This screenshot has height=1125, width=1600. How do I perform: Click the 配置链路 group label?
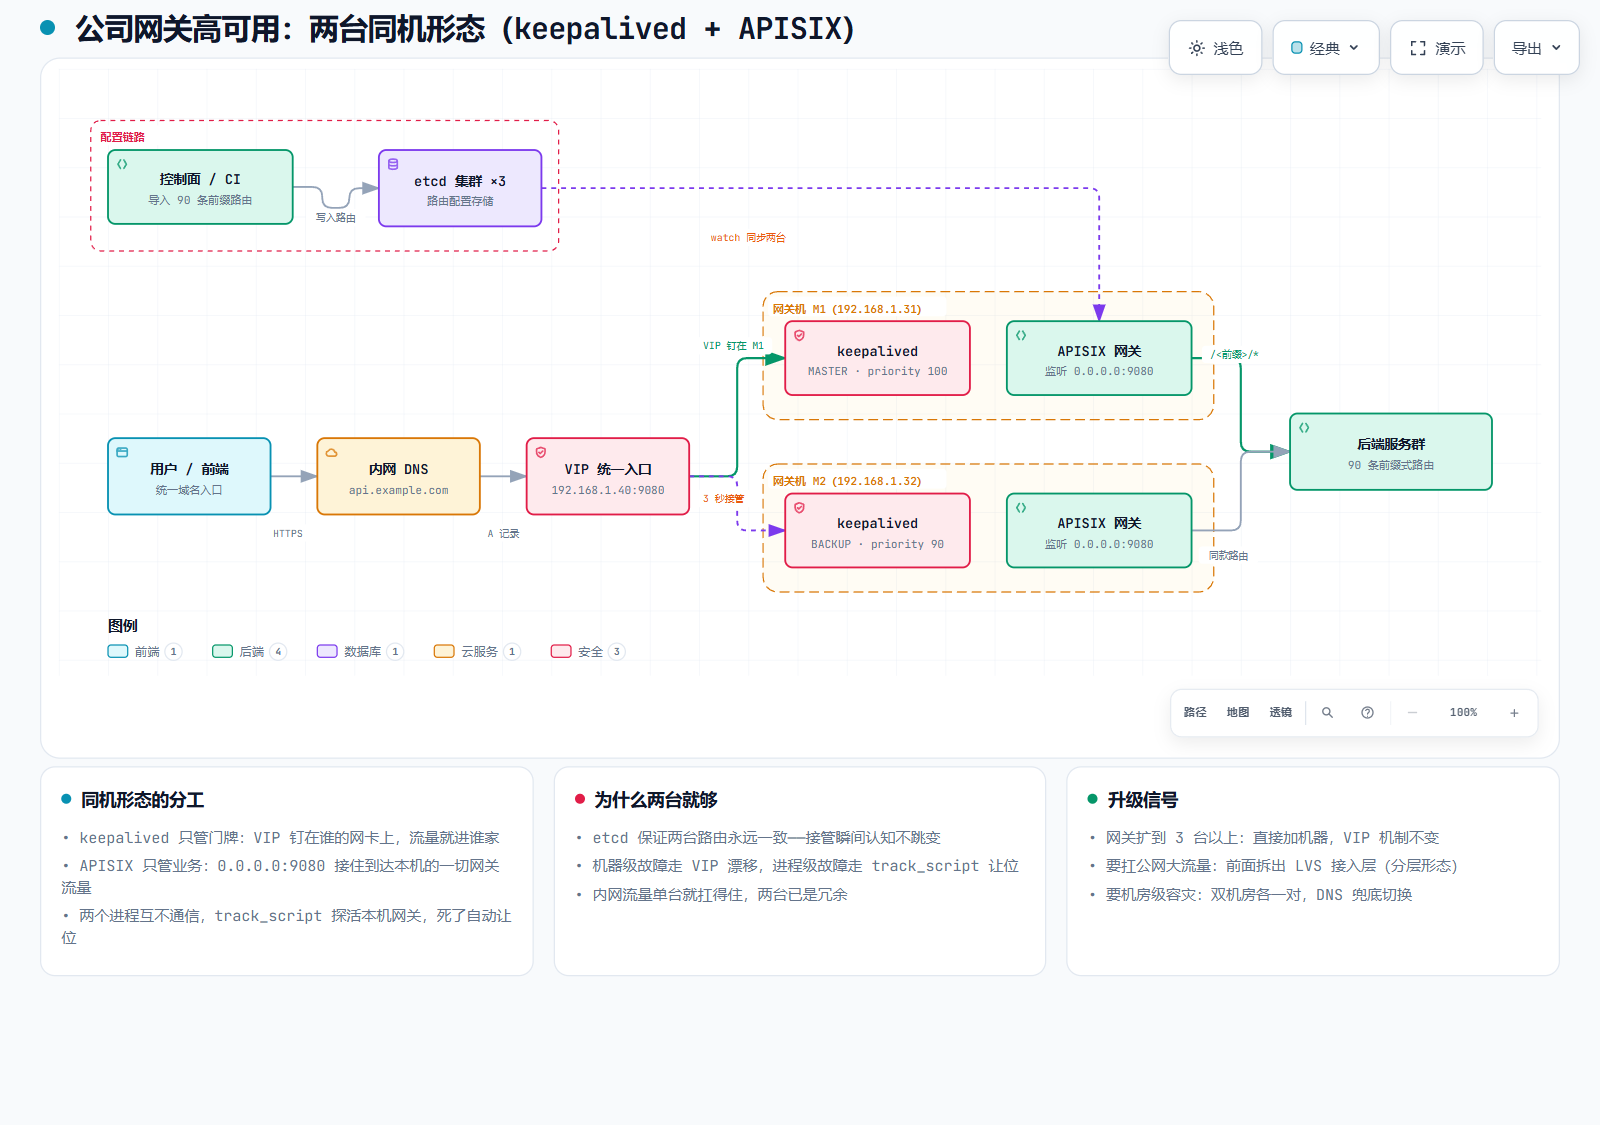pos(122,137)
